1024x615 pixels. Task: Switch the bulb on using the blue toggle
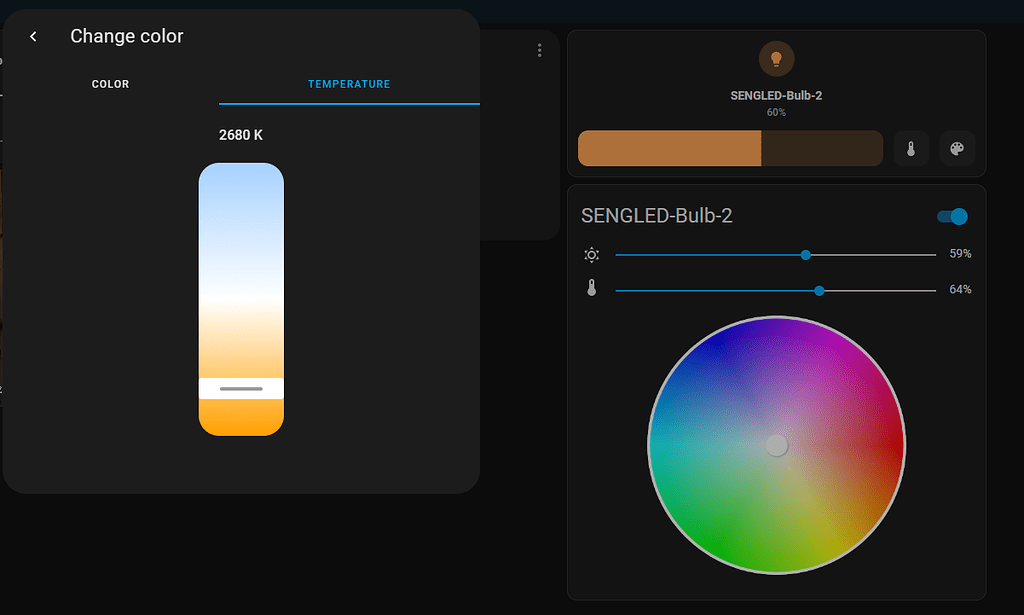pos(951,216)
